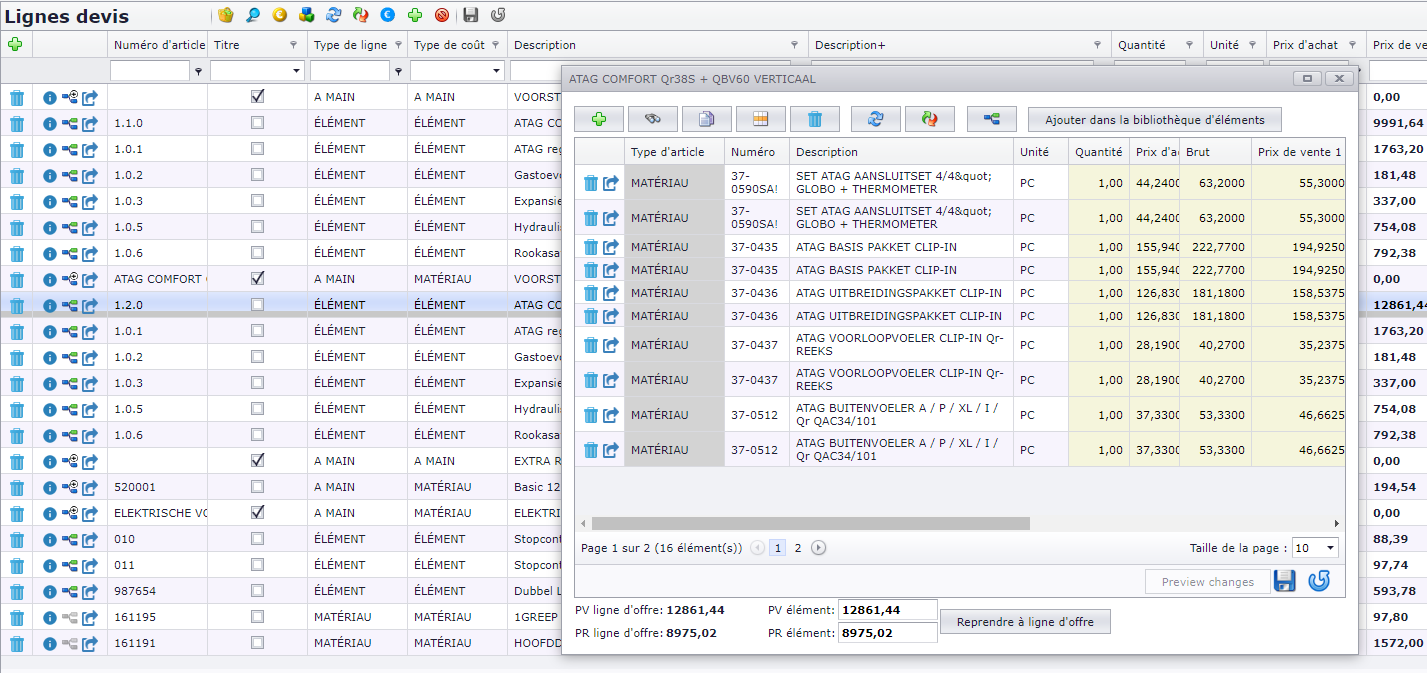The image size is (1427, 673).
Task: Open filter menu on Unité column header
Action: click(1252, 45)
